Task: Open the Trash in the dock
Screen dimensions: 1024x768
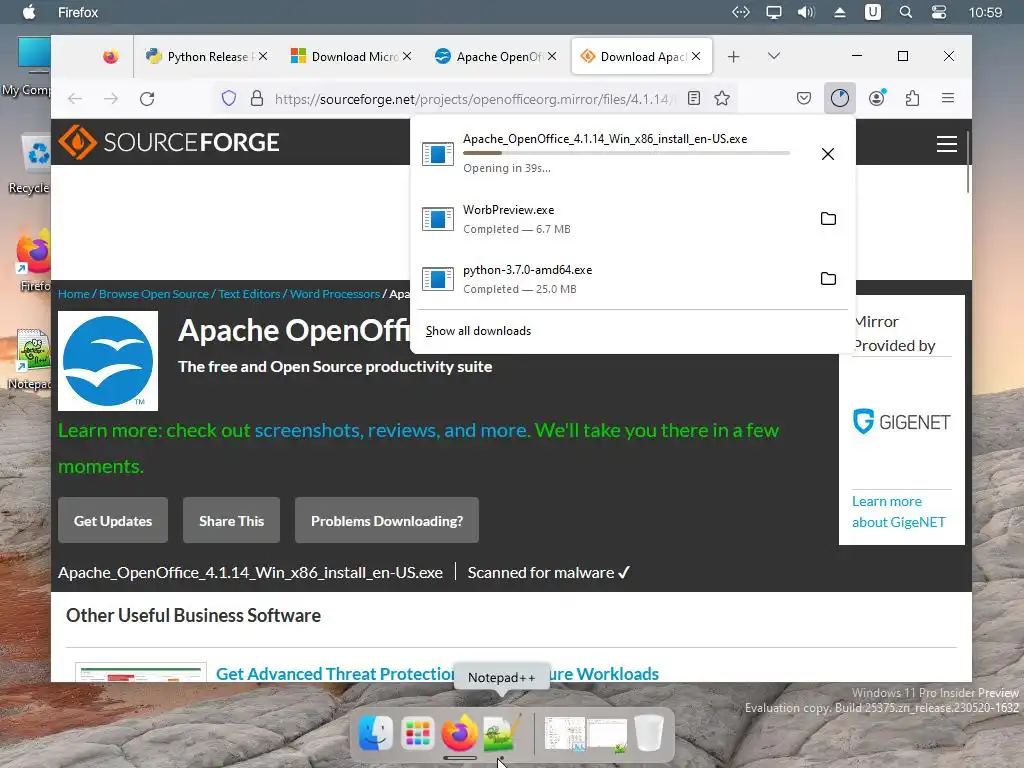Action: pyautogui.click(x=649, y=733)
